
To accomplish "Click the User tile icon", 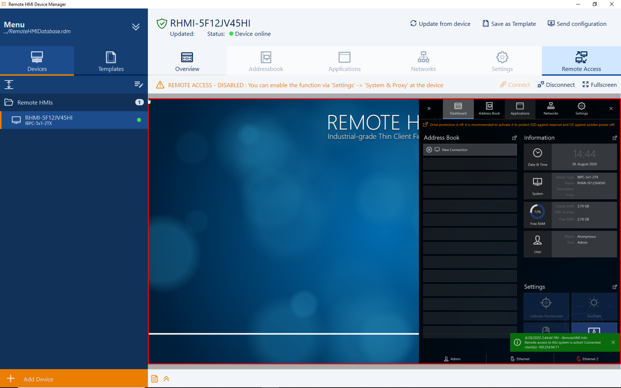I will 537,244.
